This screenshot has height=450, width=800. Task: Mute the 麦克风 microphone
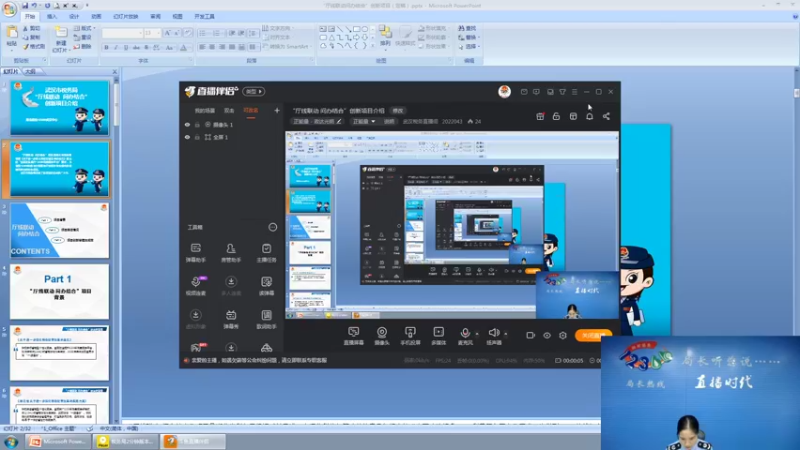coord(465,336)
